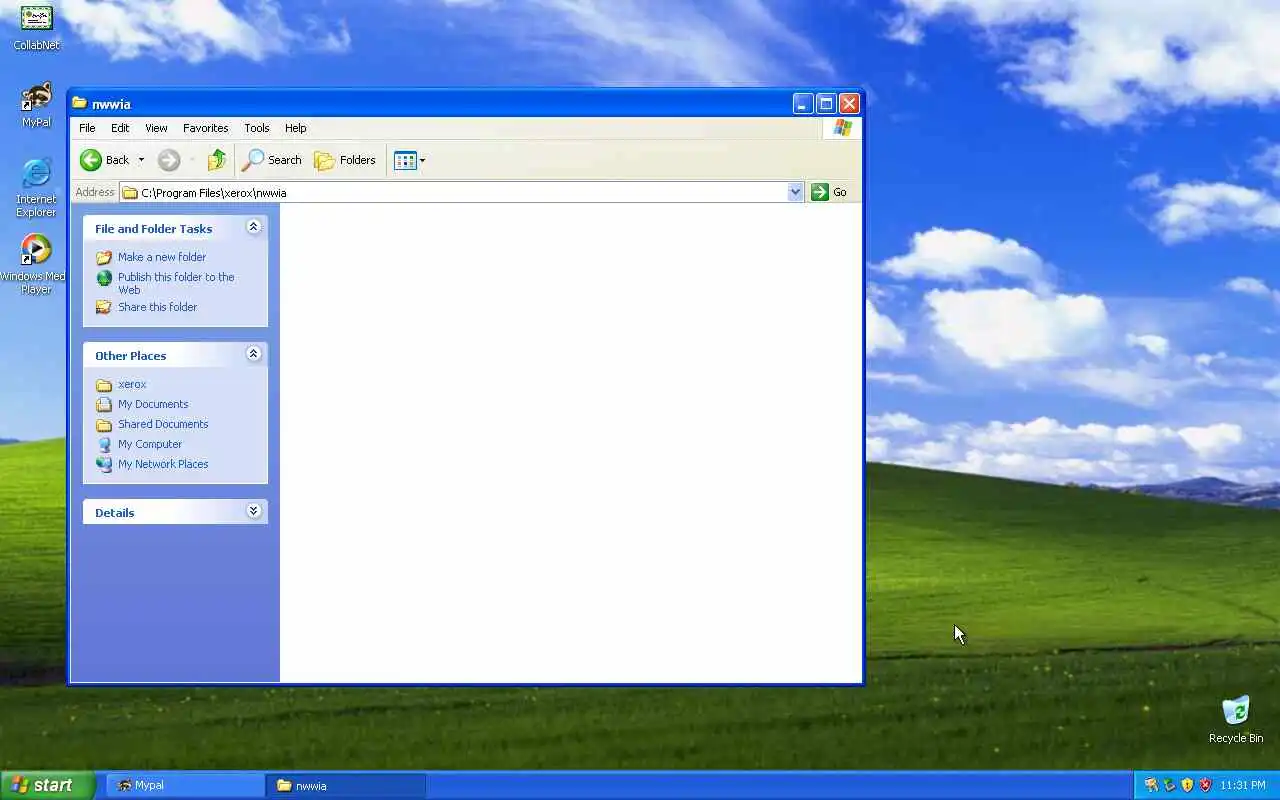Open the Favorites menu

pyautogui.click(x=205, y=128)
